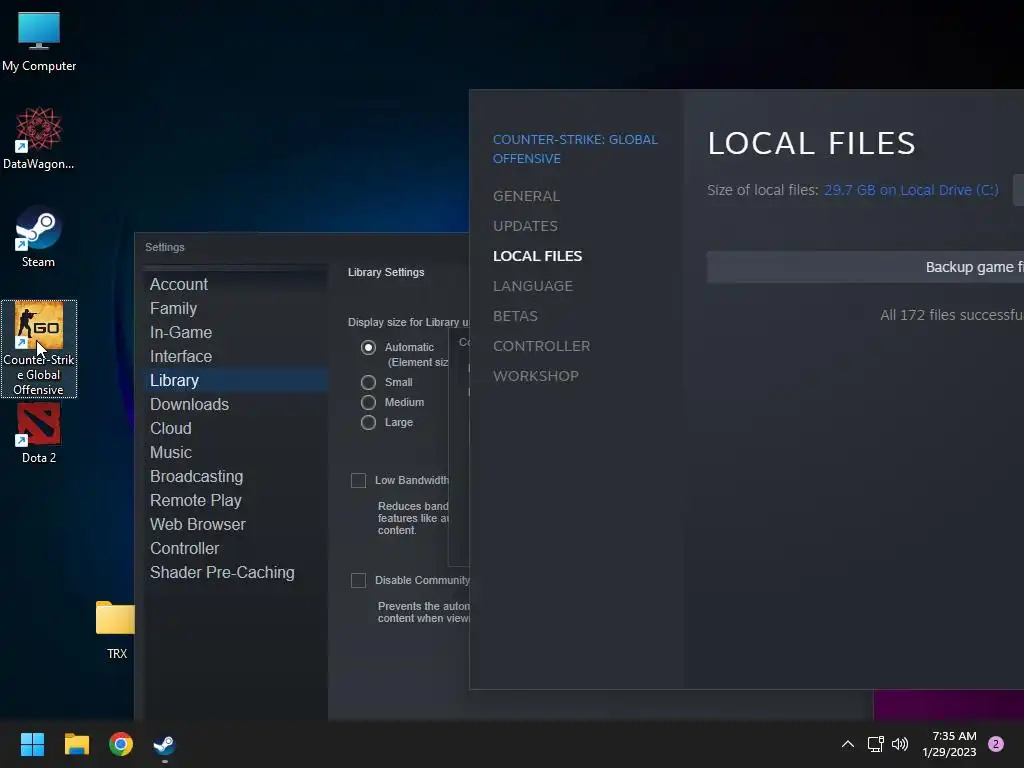Open the volume tray icon
Screen dimensions: 1024x768
[900, 744]
